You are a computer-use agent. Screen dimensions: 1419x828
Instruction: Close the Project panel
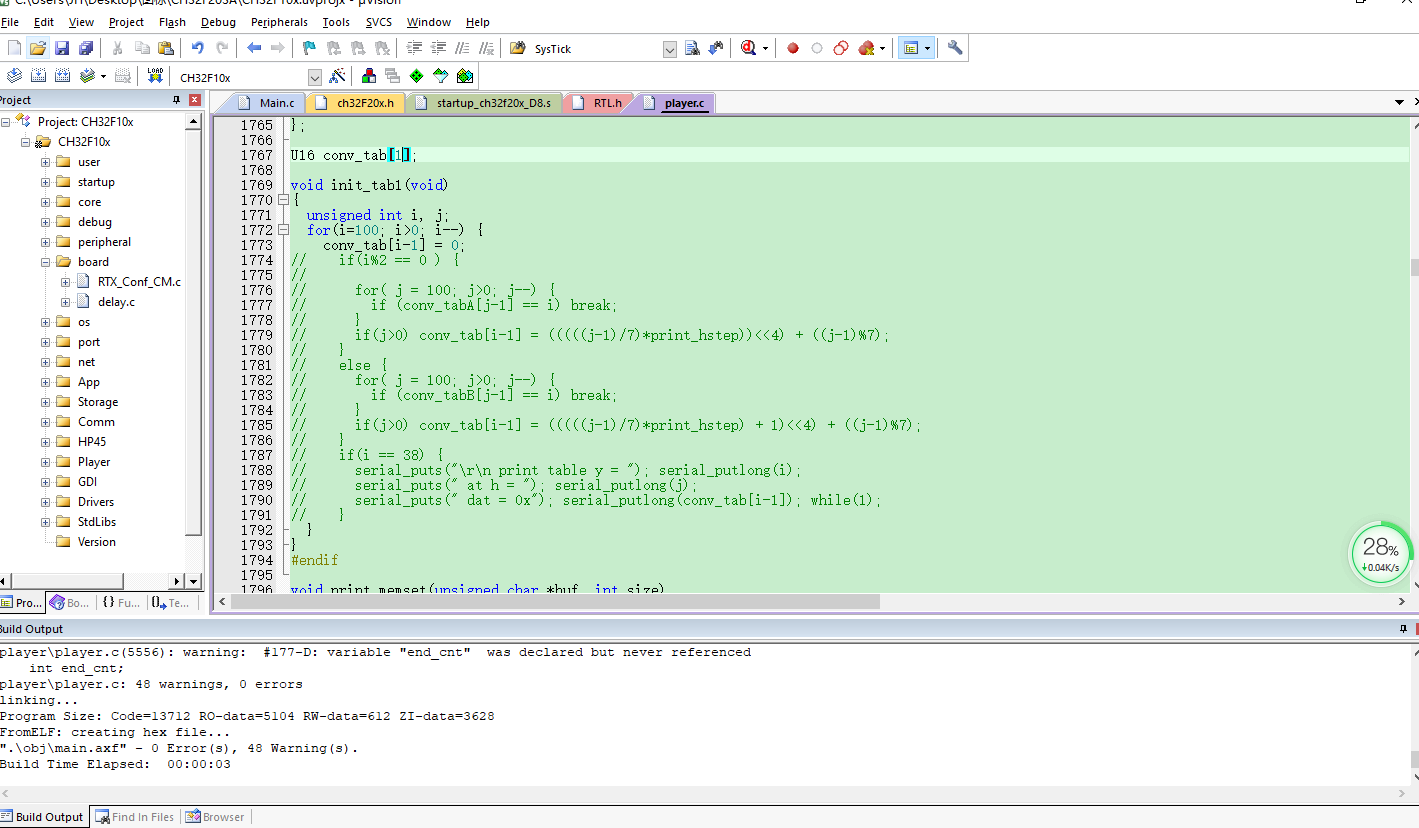coord(195,100)
